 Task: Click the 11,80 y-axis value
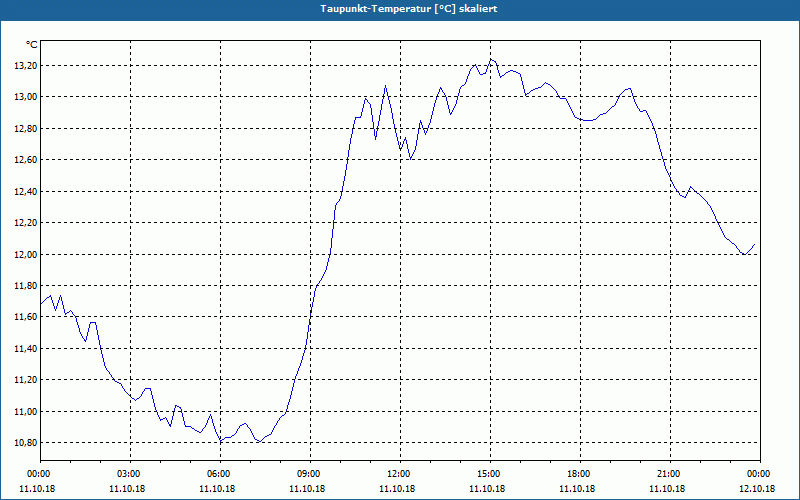[25, 286]
